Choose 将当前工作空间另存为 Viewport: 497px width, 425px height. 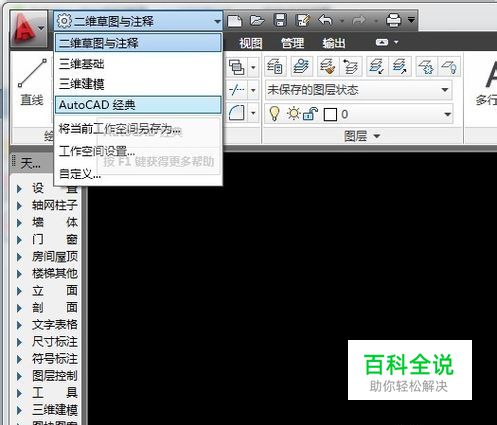(138, 129)
